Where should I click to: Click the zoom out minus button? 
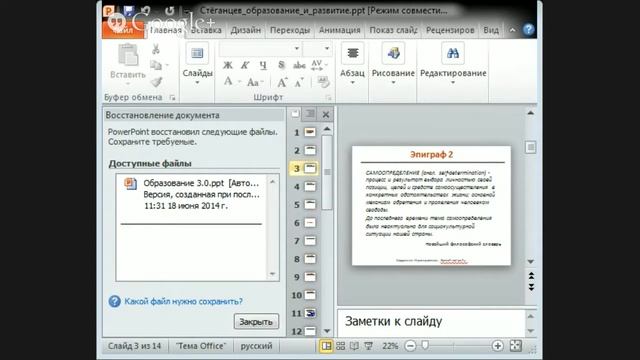tap(410, 346)
